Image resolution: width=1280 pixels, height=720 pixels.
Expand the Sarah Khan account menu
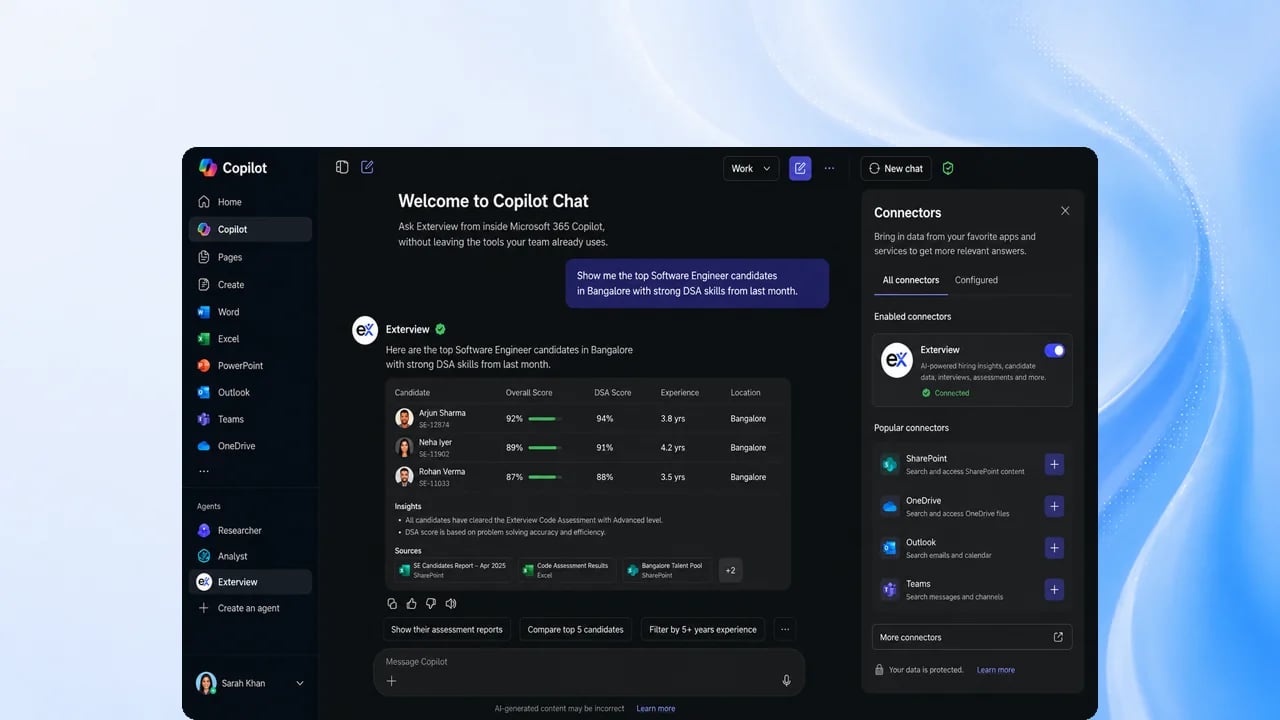299,683
